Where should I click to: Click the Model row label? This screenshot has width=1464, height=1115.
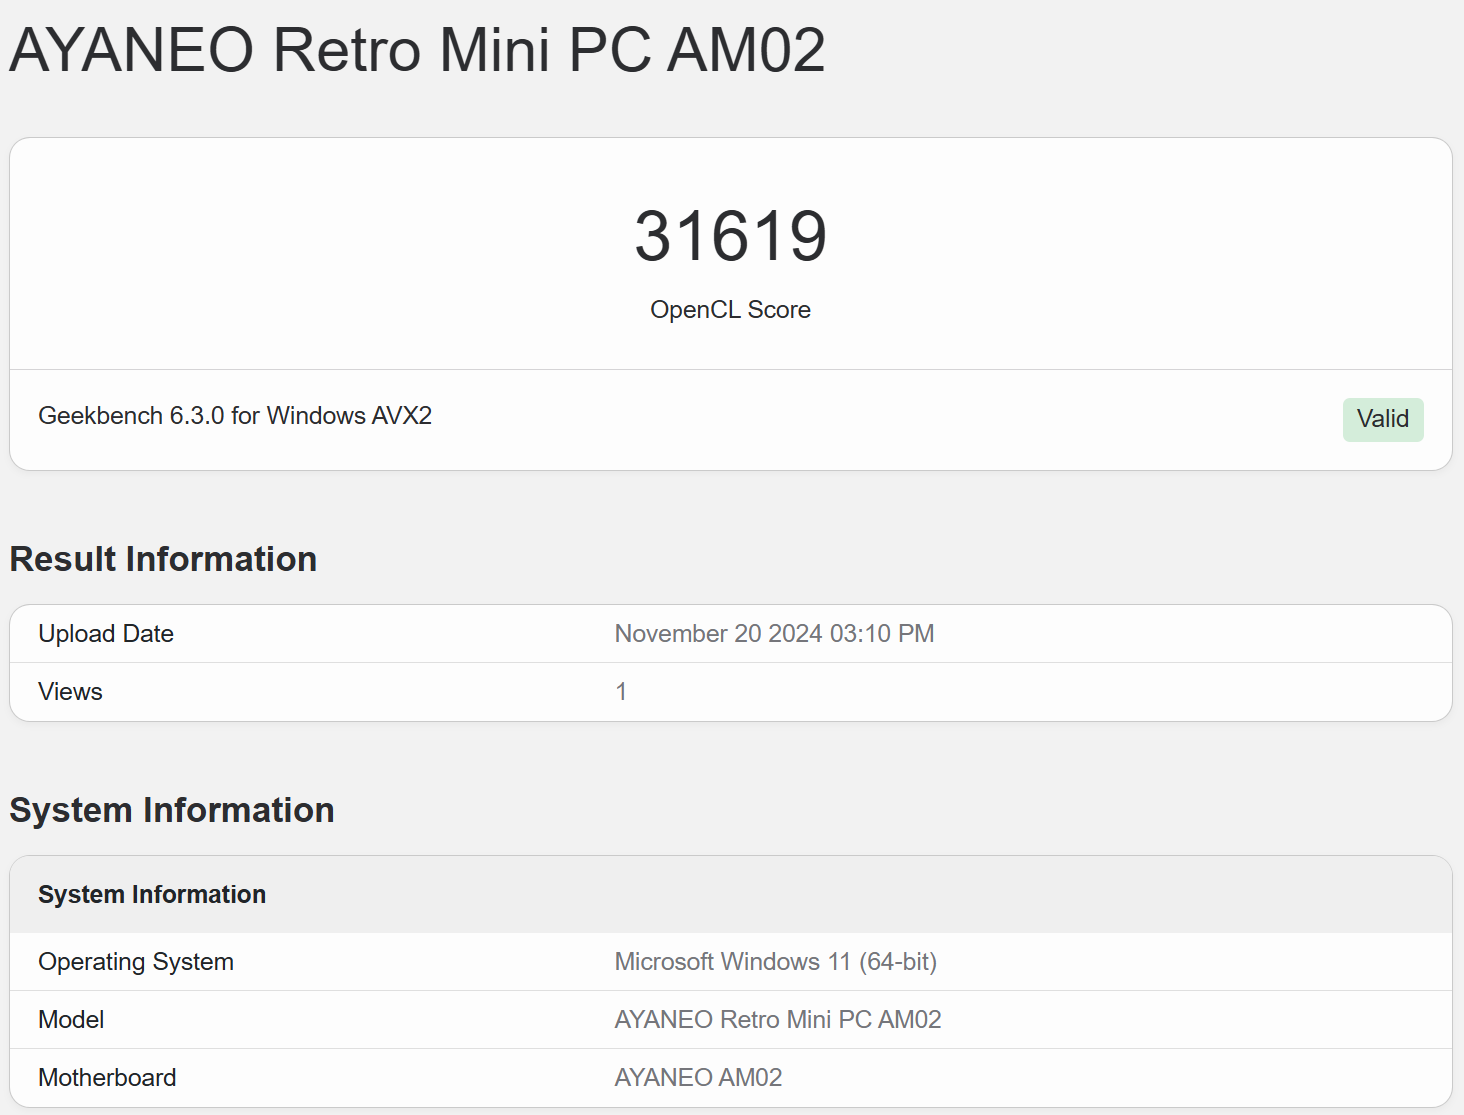[x=71, y=1020]
